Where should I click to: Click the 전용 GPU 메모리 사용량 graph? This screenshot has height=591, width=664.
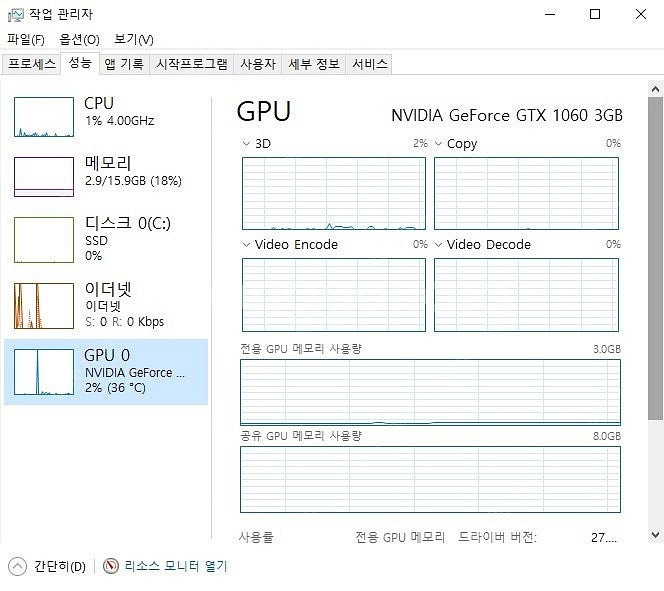[430, 392]
